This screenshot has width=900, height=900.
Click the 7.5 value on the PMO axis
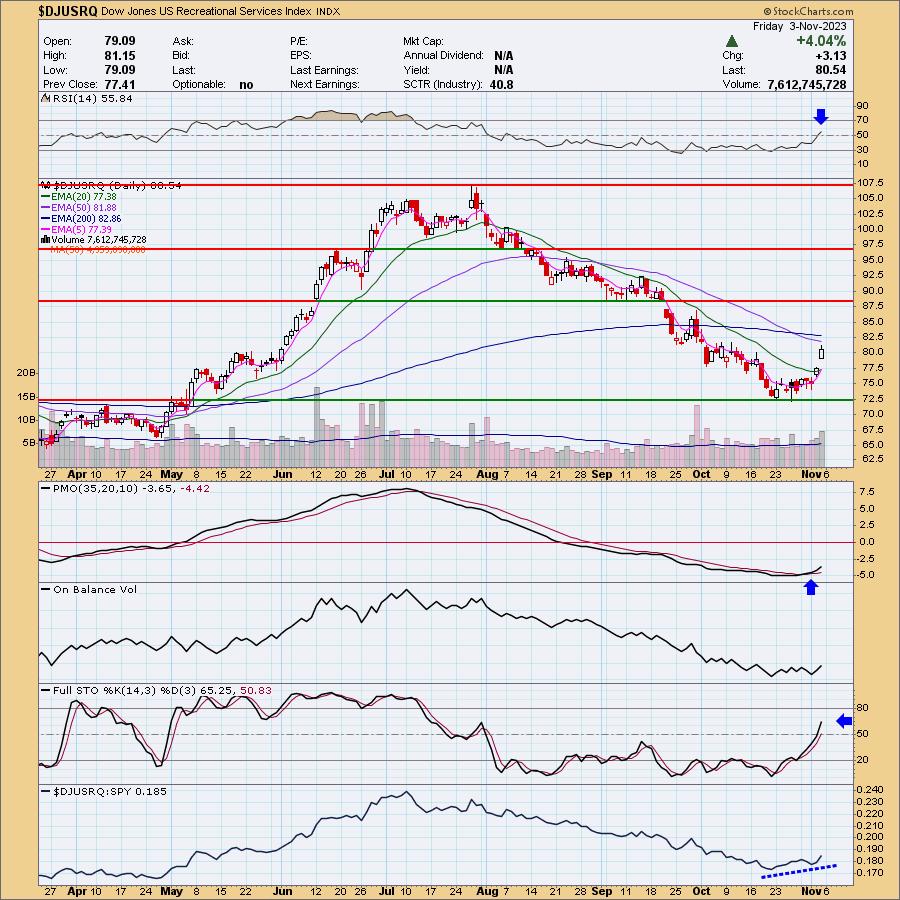pyautogui.click(x=868, y=492)
